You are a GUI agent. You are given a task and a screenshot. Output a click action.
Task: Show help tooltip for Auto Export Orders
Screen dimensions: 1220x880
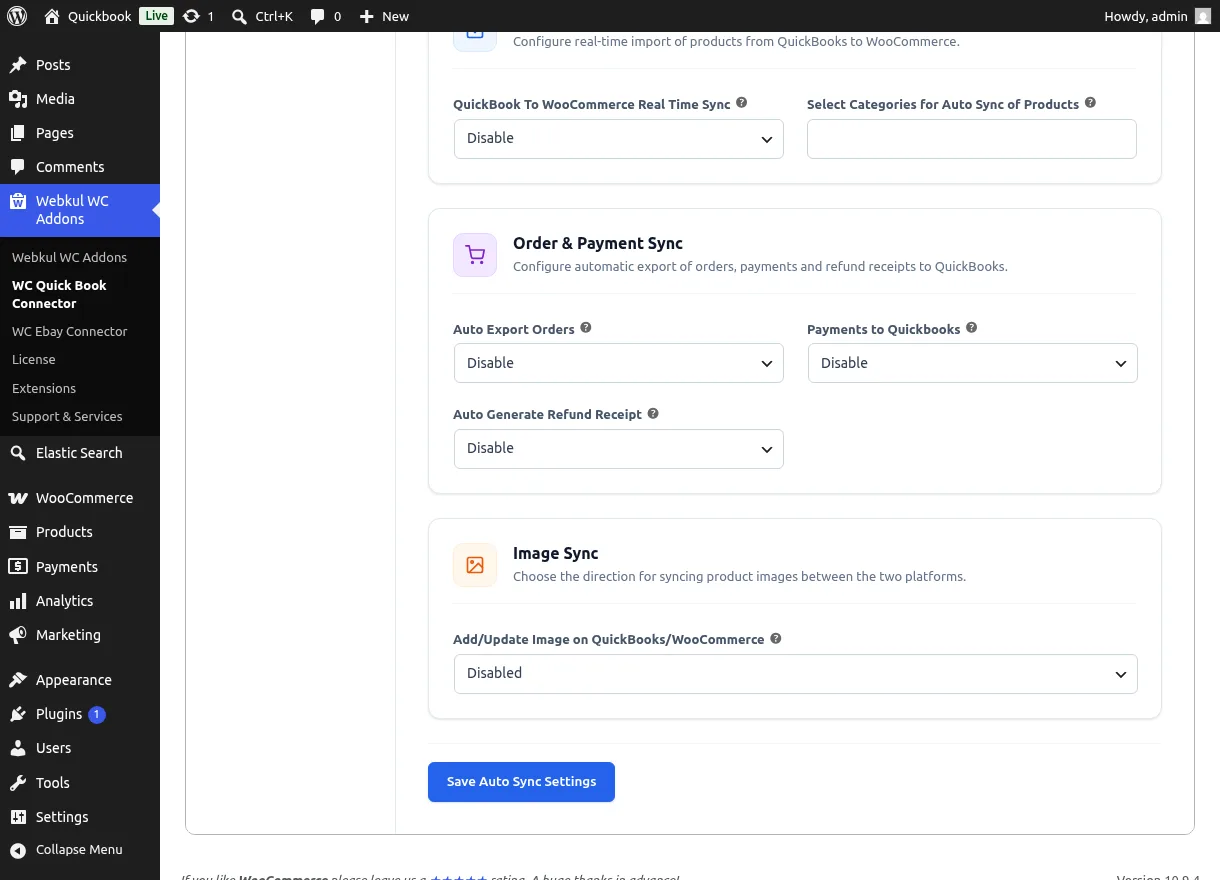[x=586, y=328]
